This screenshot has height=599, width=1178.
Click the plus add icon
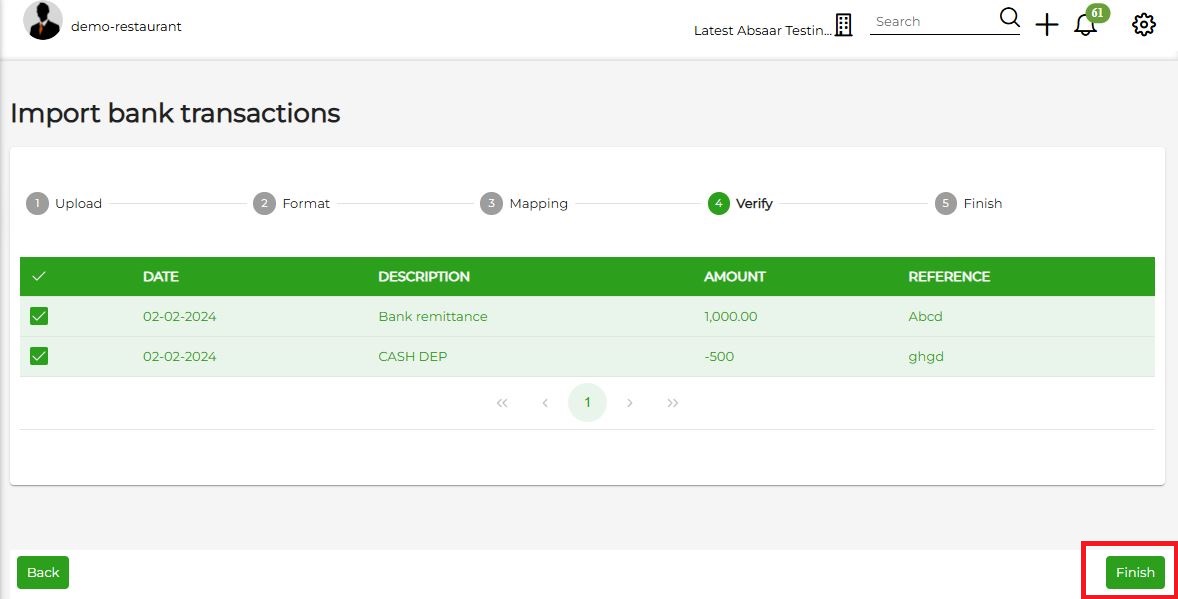(x=1047, y=25)
